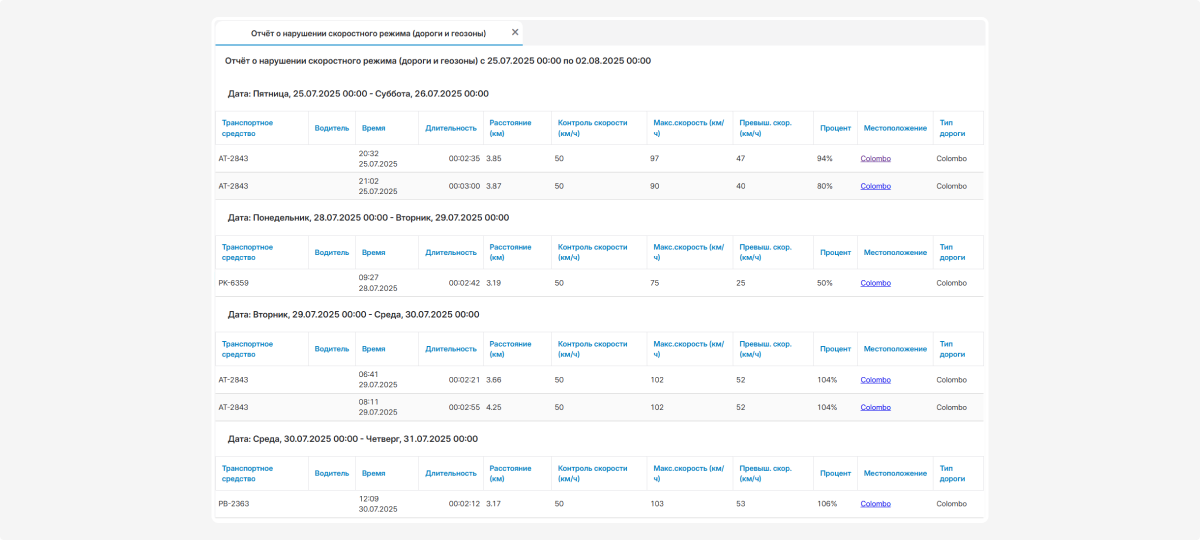The width and height of the screenshot is (1200, 540).
Task: Select the PB-2363 vehicle cell
Action: [x=234, y=504]
